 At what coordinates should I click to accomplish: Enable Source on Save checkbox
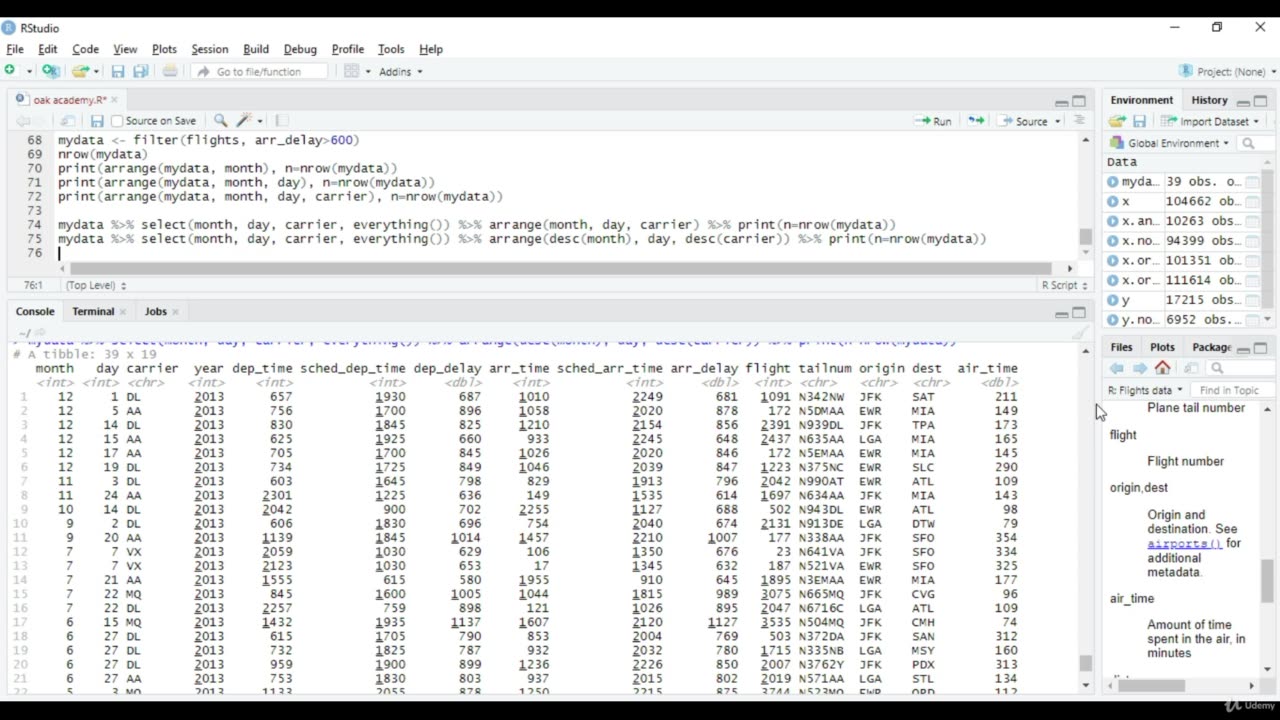tap(117, 121)
